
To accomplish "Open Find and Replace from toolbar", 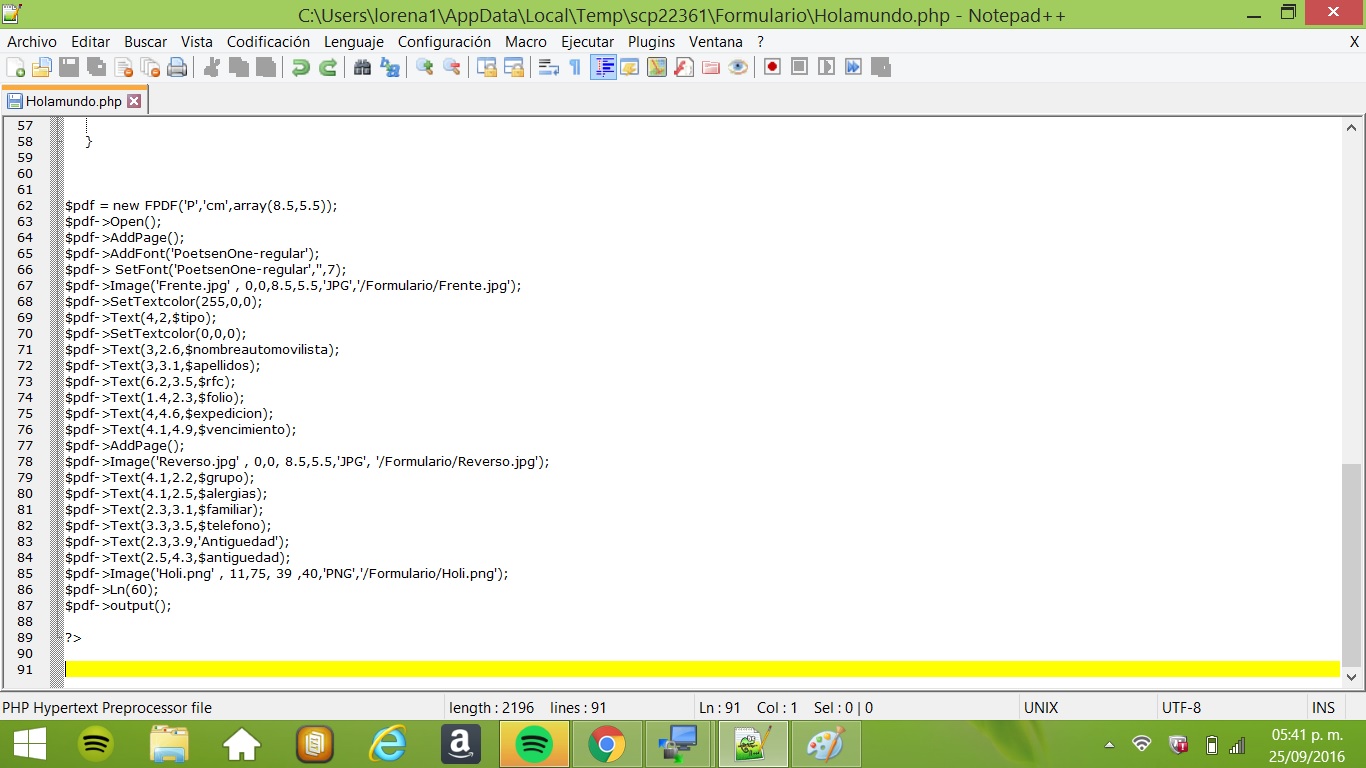I will point(390,67).
